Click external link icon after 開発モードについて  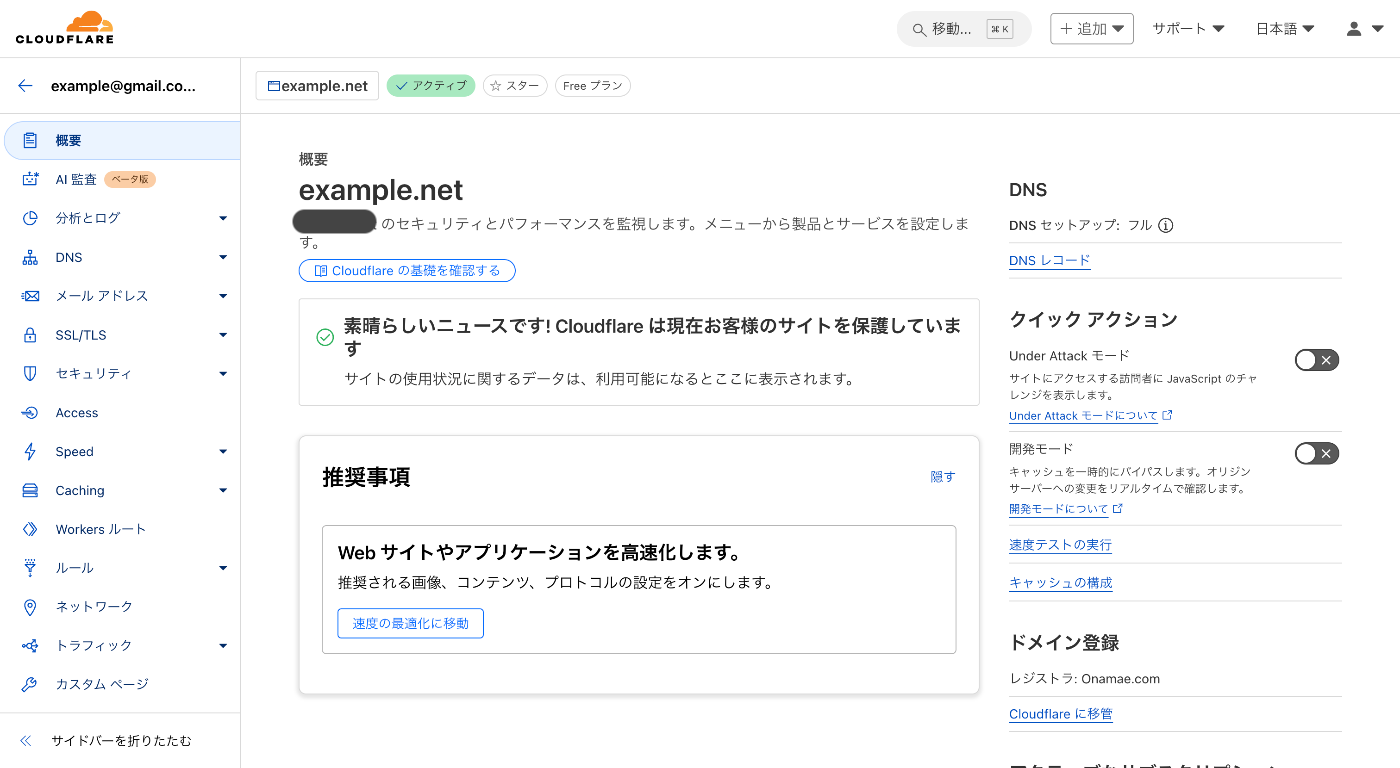[x=1118, y=509]
